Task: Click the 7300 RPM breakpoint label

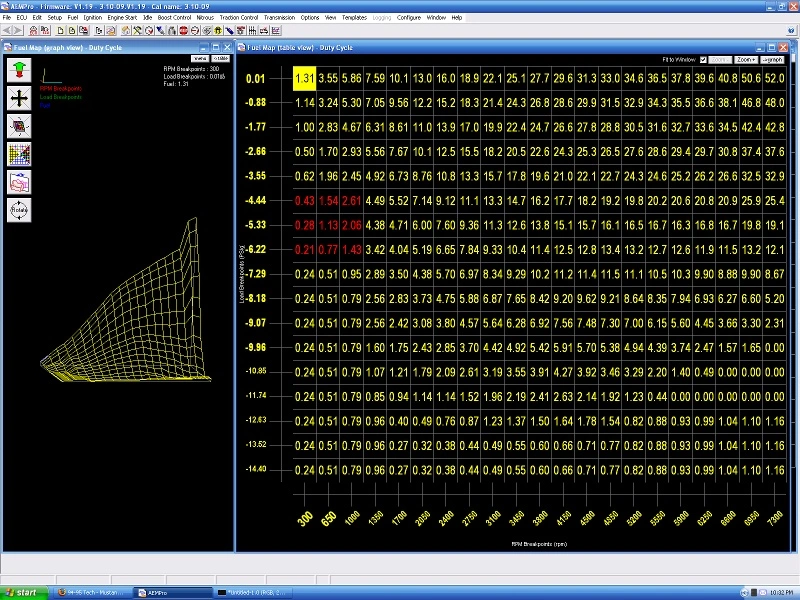Action: (x=774, y=519)
